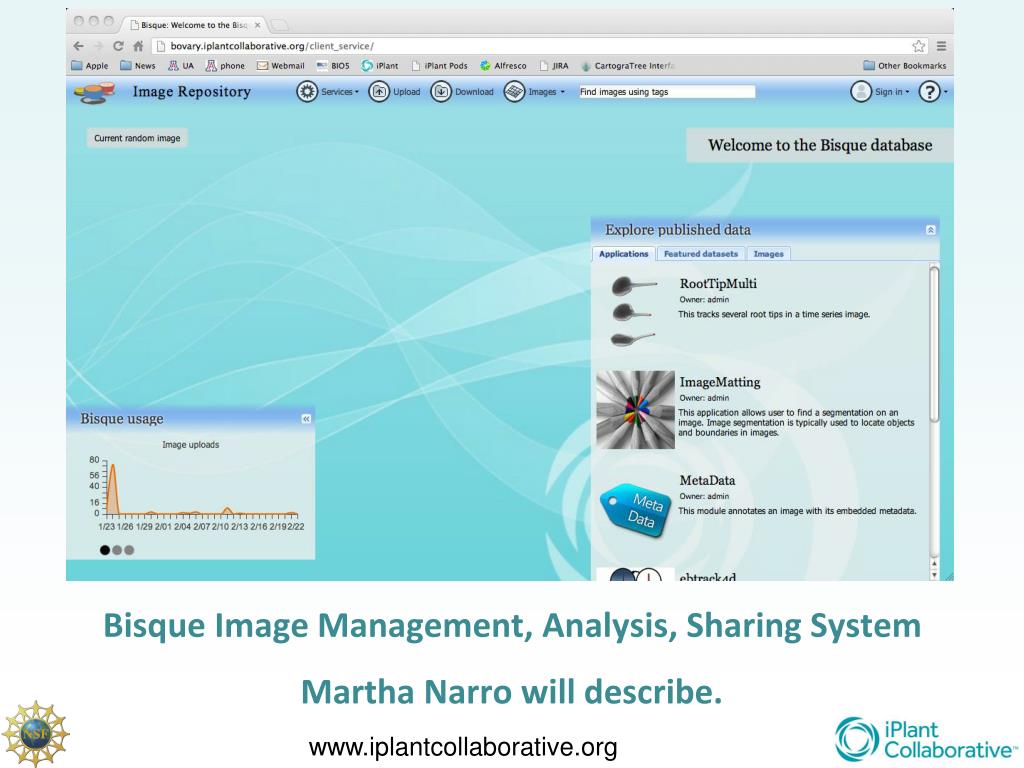Select the Bisque: Welcome browser tab
Viewport: 1024px width, 768px height.
tap(193, 25)
